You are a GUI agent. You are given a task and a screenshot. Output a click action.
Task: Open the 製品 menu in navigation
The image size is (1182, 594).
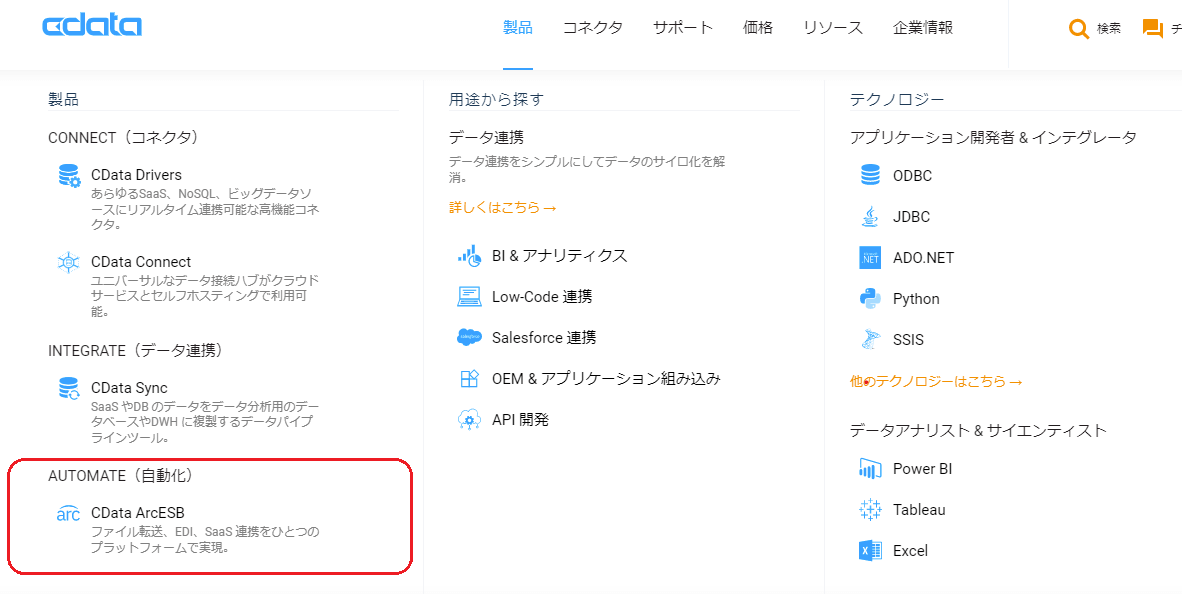pos(518,28)
